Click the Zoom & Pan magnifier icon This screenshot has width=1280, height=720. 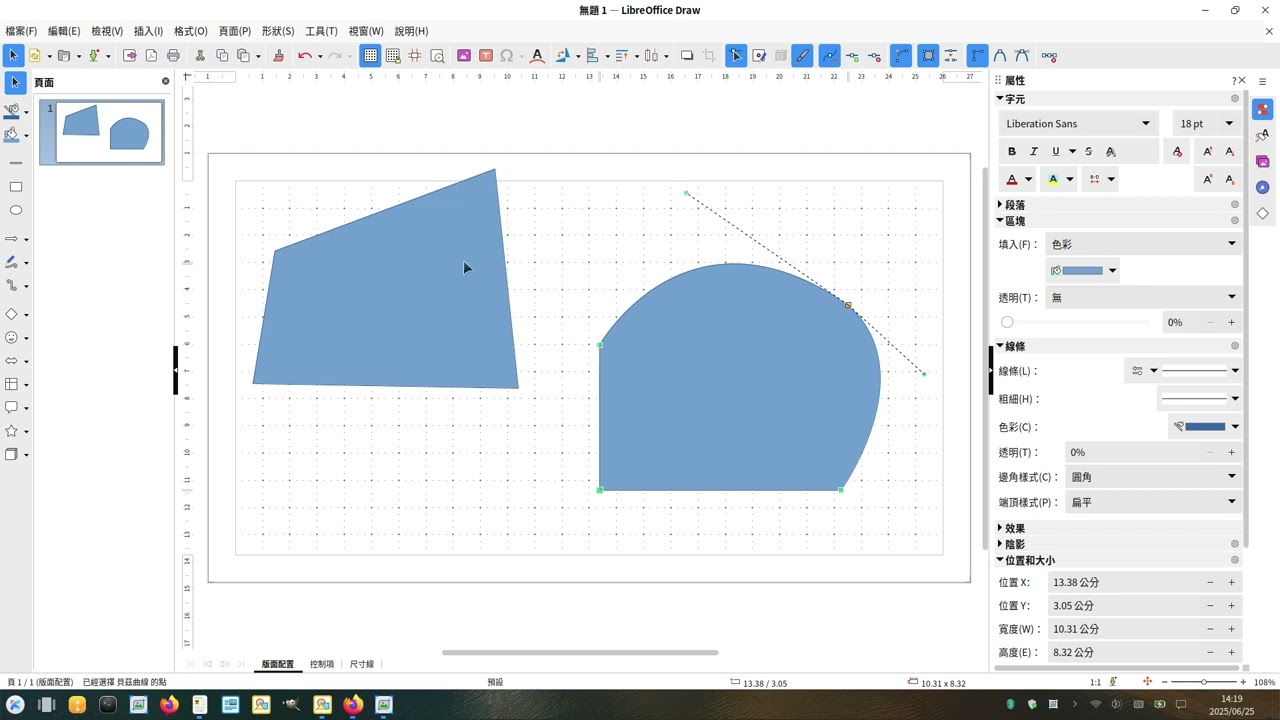(437, 56)
